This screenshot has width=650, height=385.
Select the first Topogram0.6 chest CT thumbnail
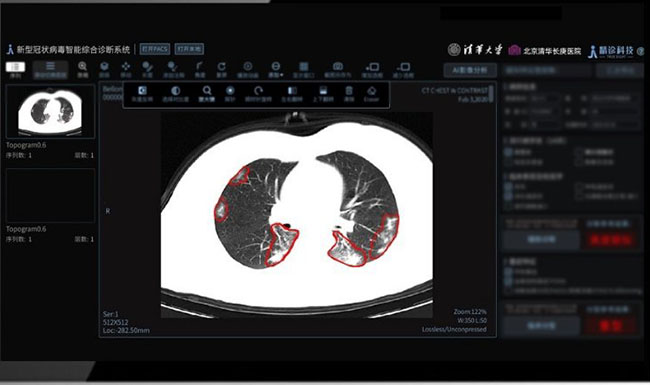point(50,111)
